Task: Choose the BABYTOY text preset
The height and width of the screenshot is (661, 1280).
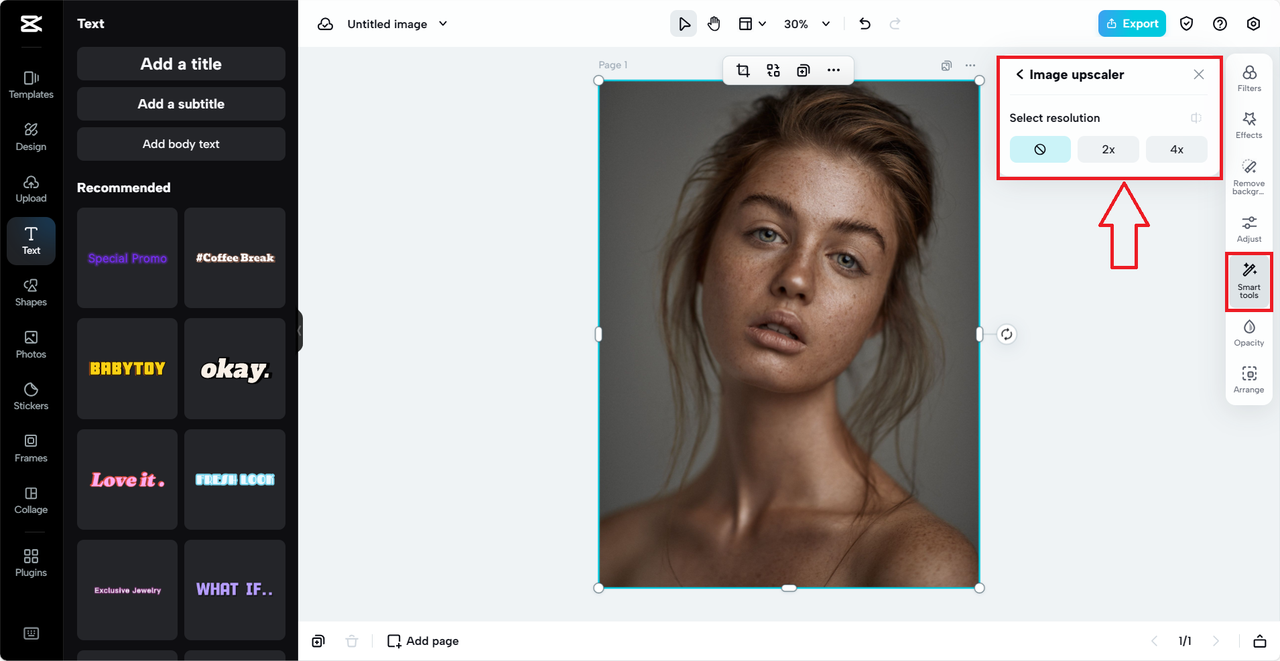Action: point(127,369)
